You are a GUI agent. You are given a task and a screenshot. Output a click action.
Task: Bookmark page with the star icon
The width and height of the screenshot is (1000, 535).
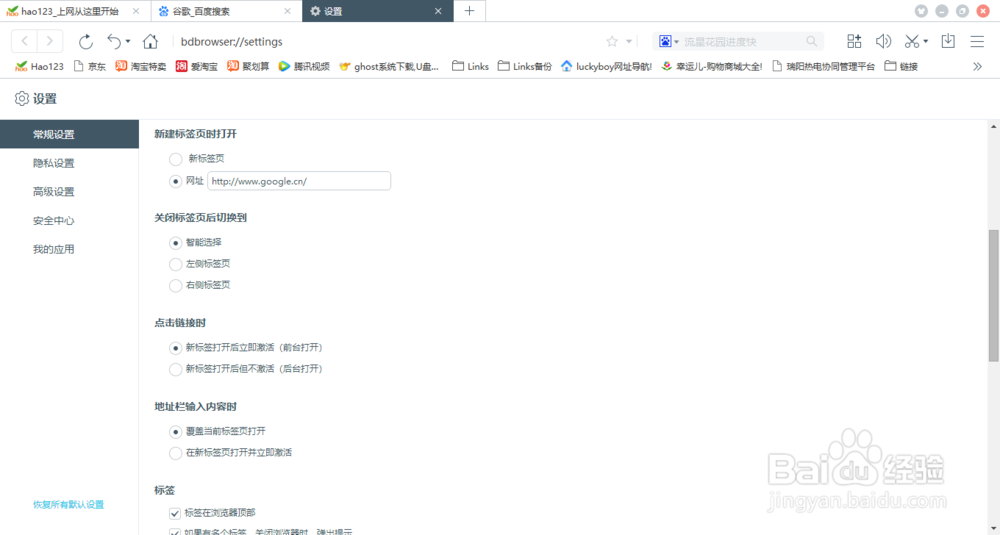click(612, 41)
